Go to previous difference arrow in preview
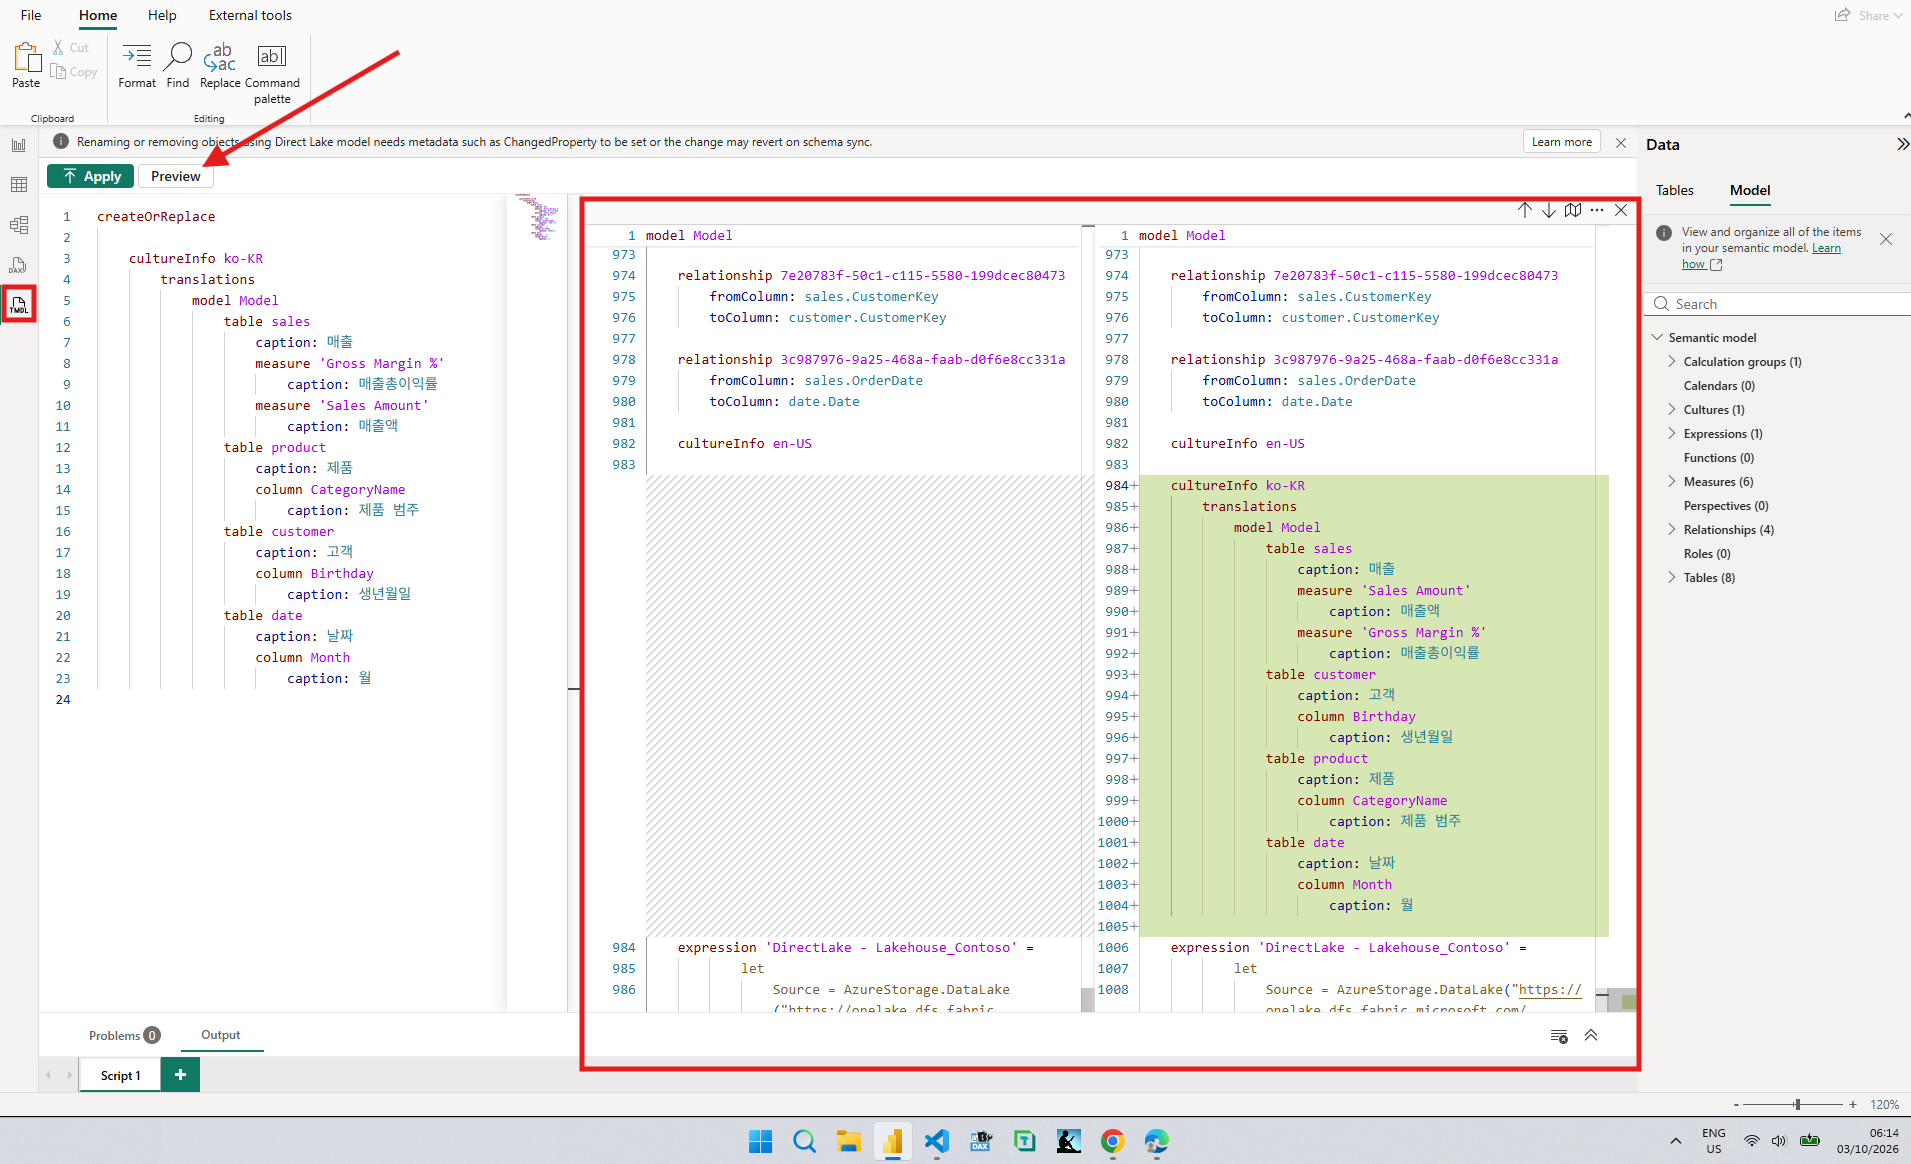The width and height of the screenshot is (1911, 1164). coord(1524,210)
